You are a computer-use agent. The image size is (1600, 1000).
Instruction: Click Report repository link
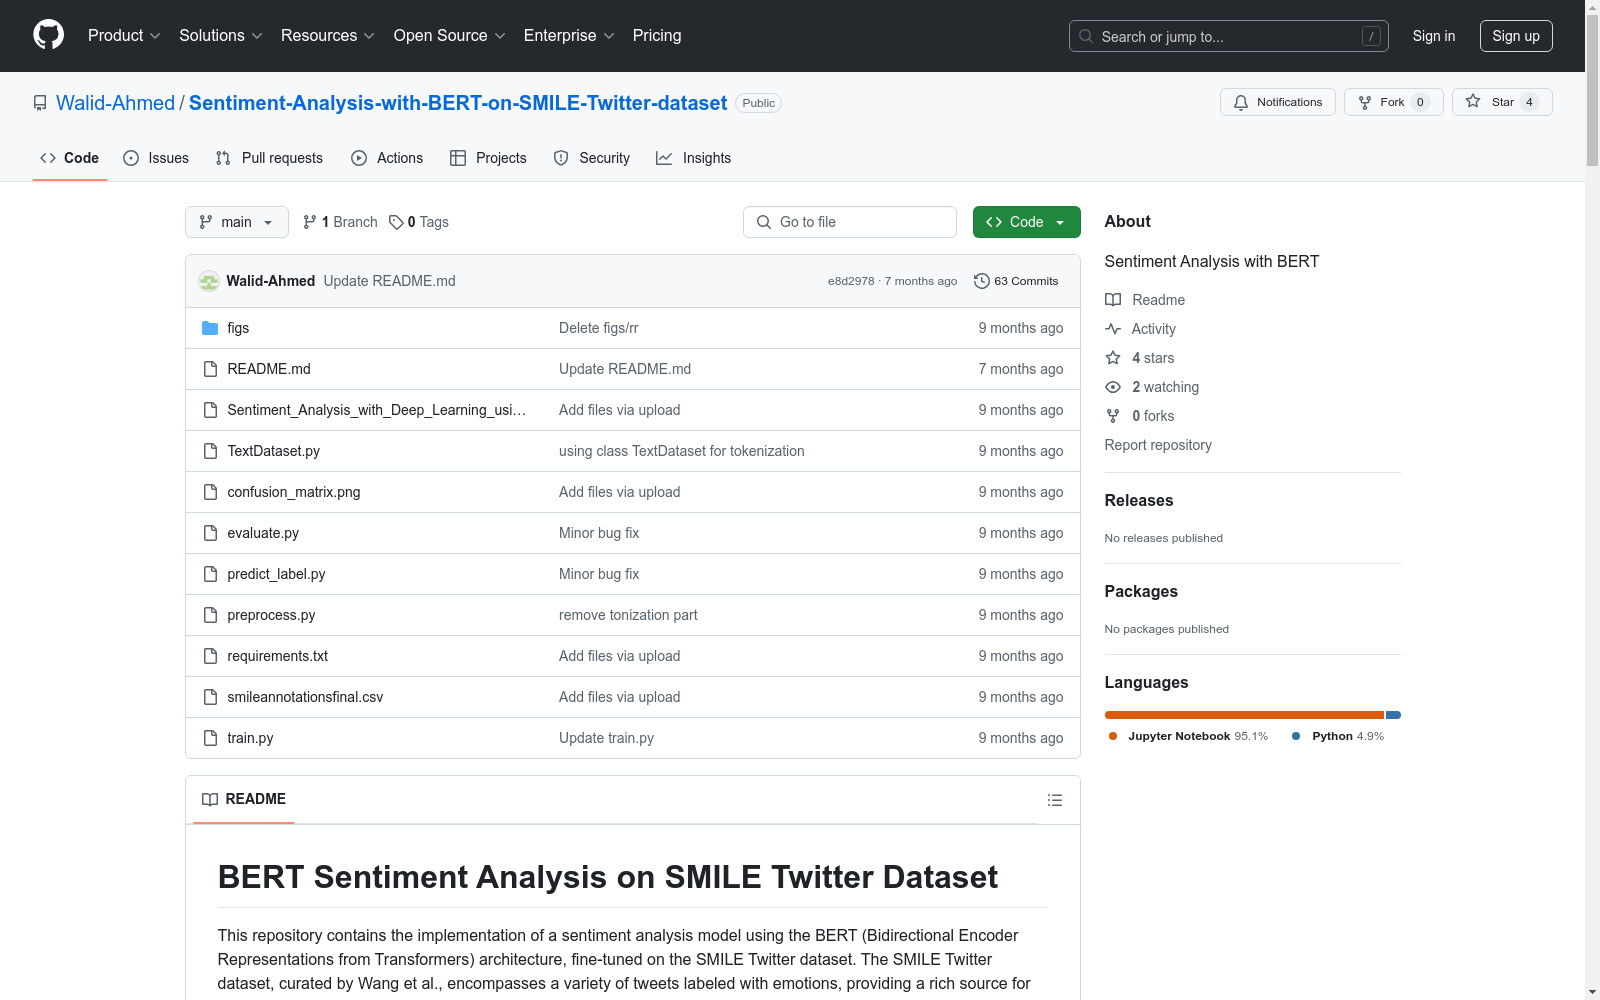1157,445
